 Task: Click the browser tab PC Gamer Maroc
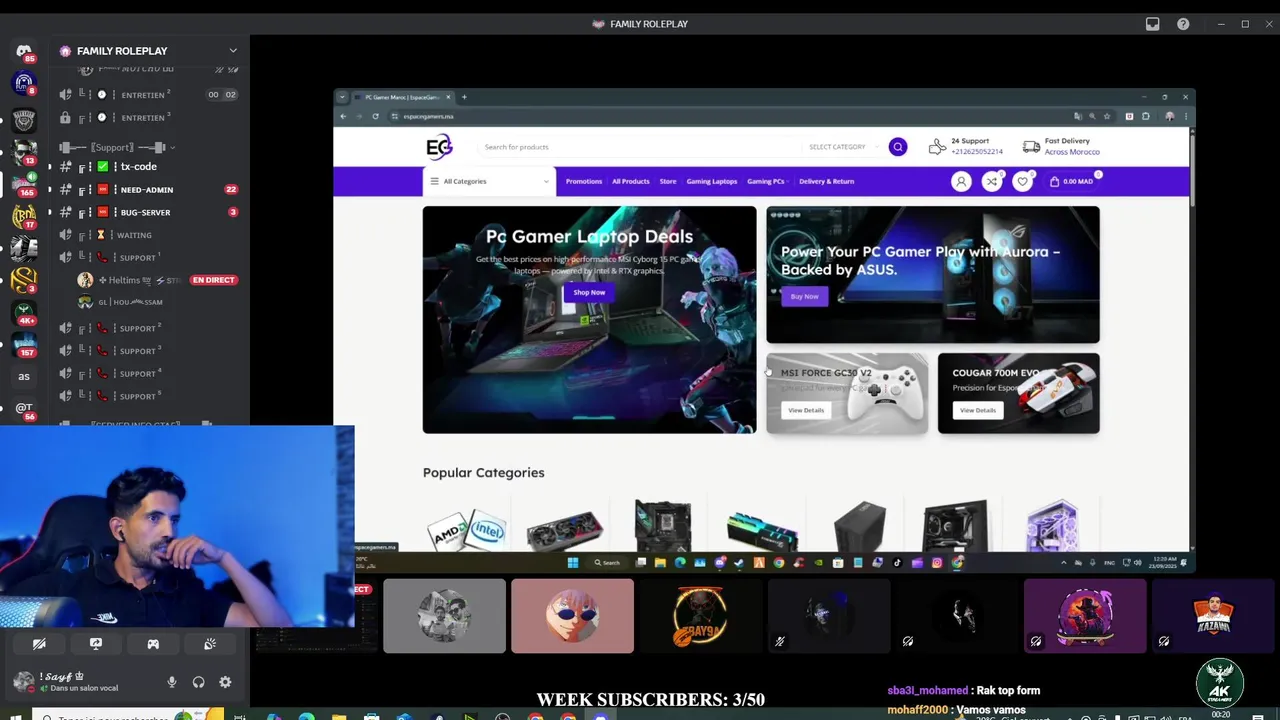click(402, 97)
